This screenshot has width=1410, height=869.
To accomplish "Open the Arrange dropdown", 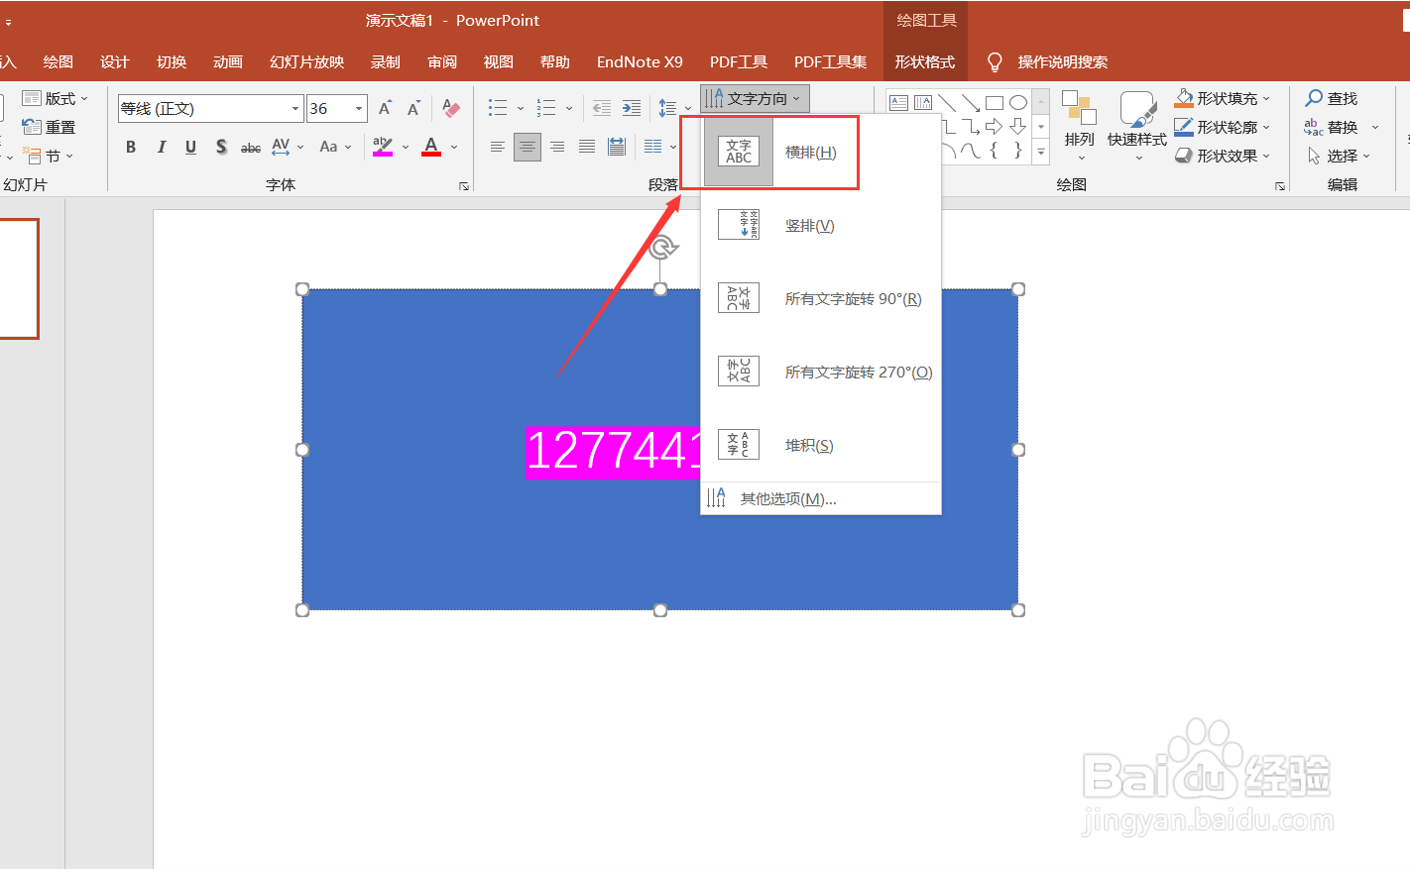I will pos(1079,126).
